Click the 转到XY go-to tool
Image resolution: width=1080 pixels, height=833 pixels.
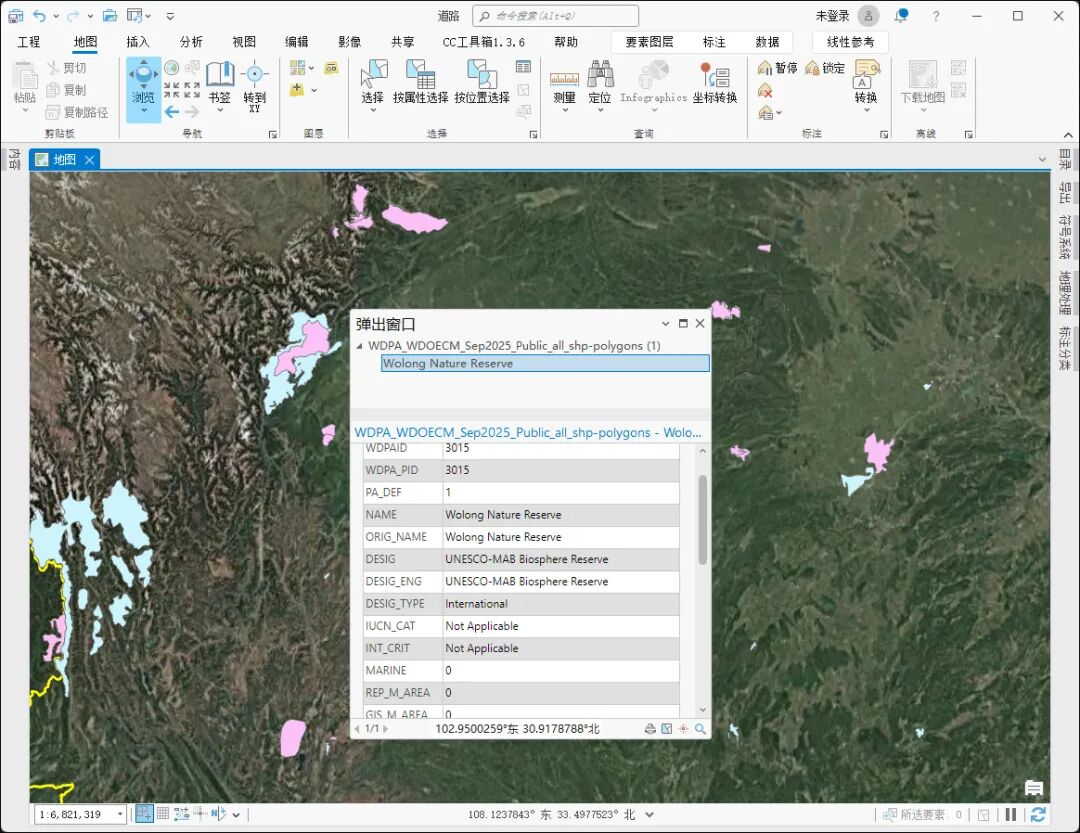tap(255, 82)
